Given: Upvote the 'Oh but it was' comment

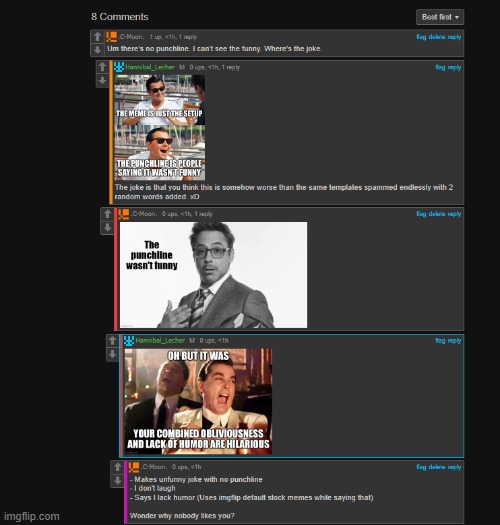Looking at the screenshot, I should (x=113, y=341).
